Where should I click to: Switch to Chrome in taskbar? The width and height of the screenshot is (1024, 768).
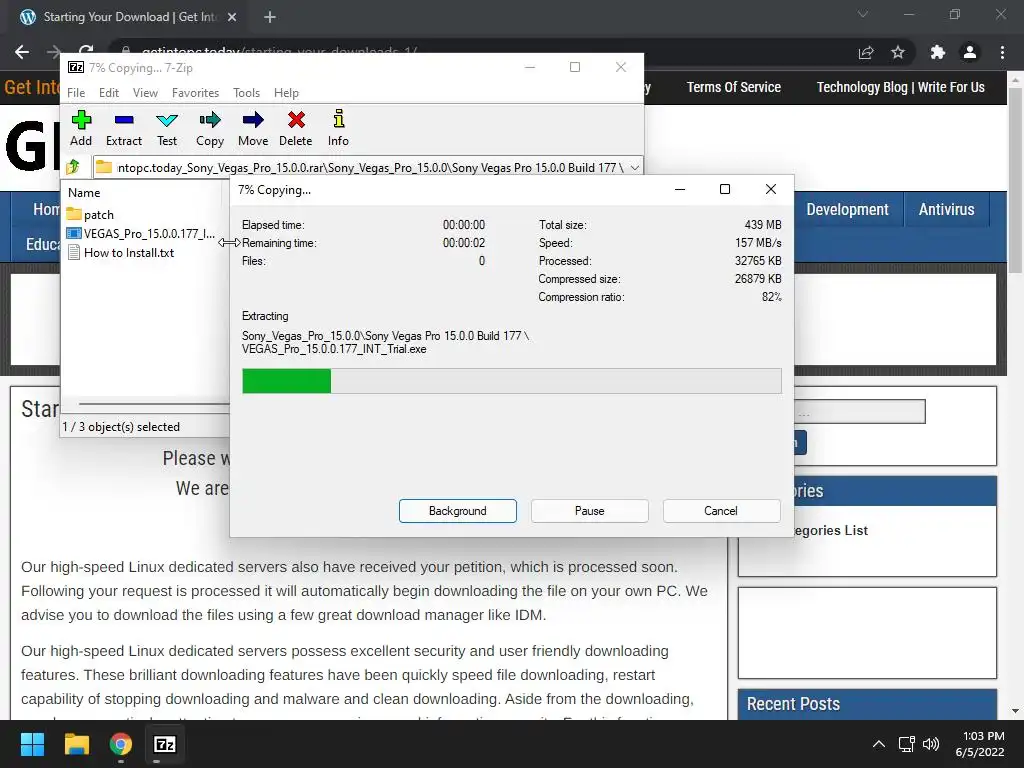click(120, 744)
